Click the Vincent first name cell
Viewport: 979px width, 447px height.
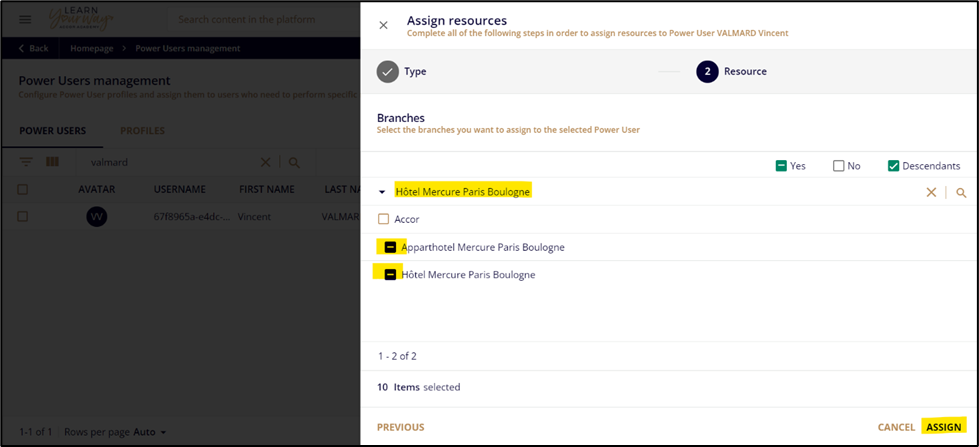[x=255, y=217]
